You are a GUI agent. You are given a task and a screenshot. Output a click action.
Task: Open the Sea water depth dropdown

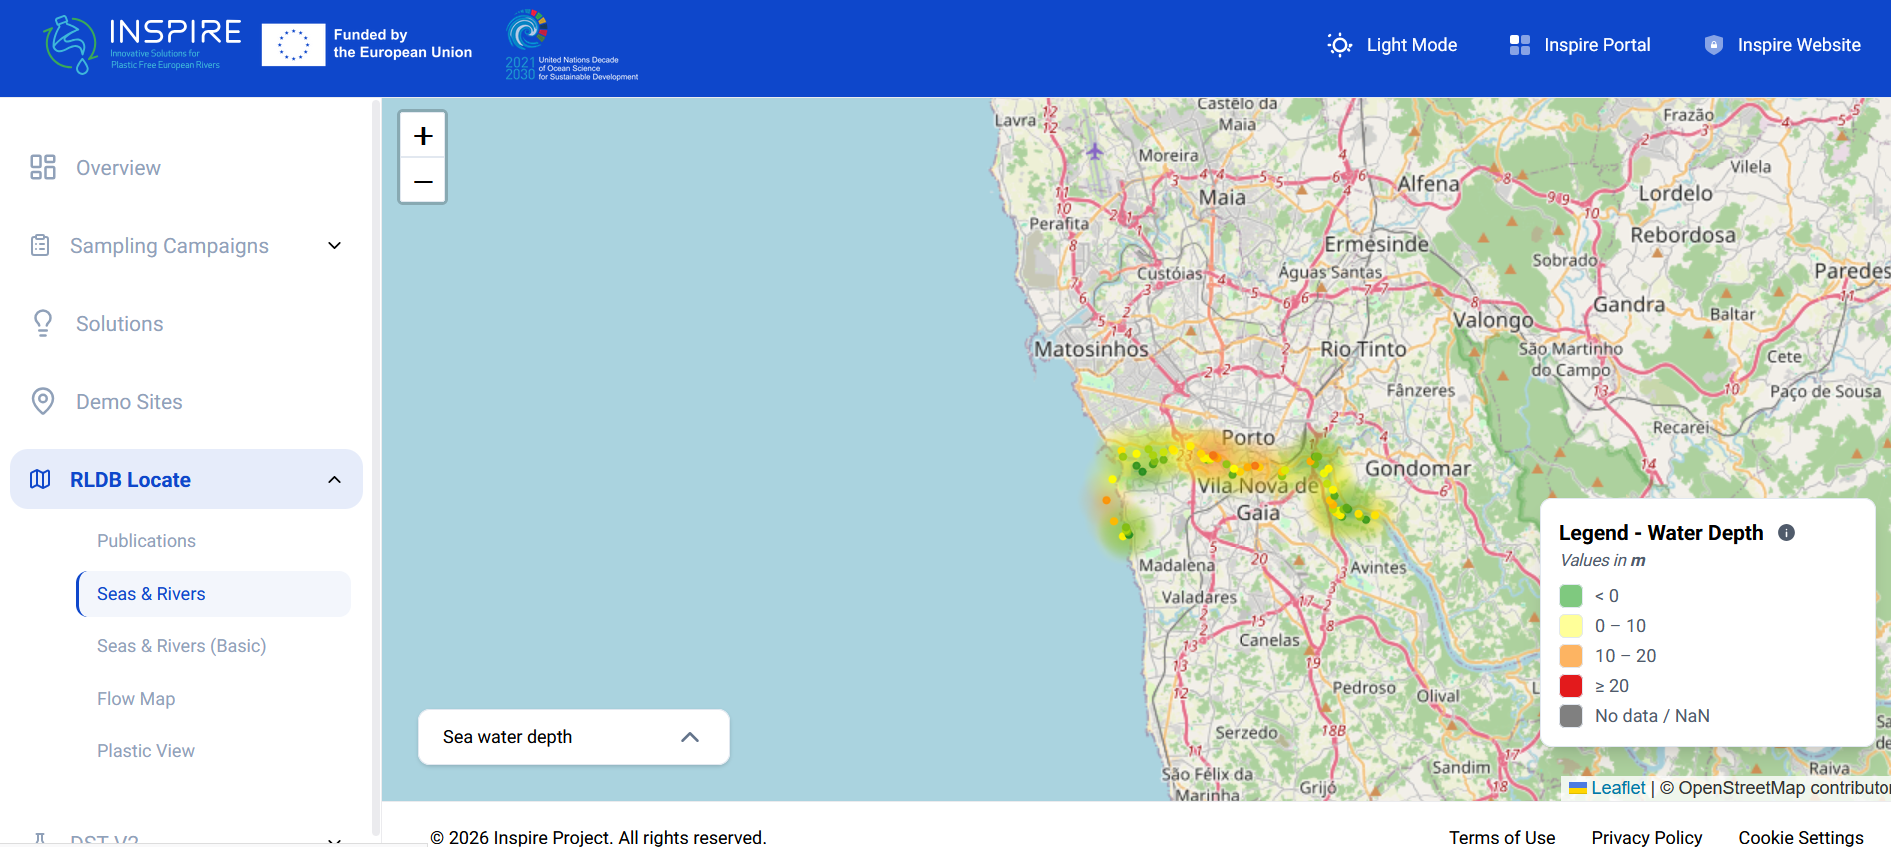[x=573, y=737]
